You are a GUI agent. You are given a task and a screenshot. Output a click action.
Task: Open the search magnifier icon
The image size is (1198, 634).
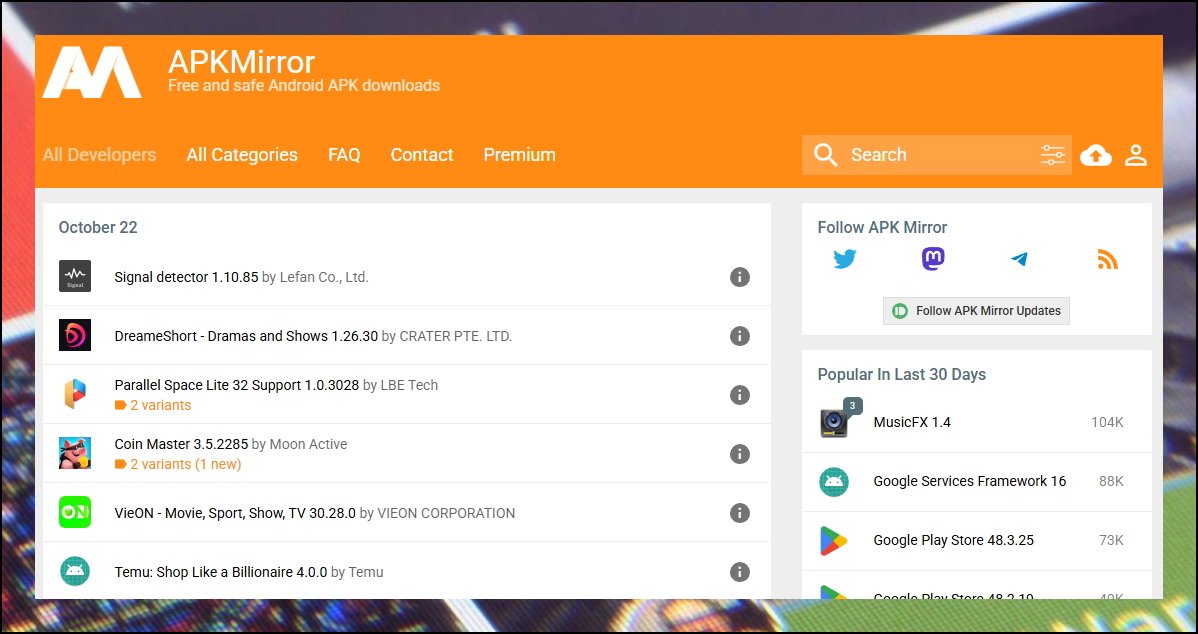pos(825,154)
